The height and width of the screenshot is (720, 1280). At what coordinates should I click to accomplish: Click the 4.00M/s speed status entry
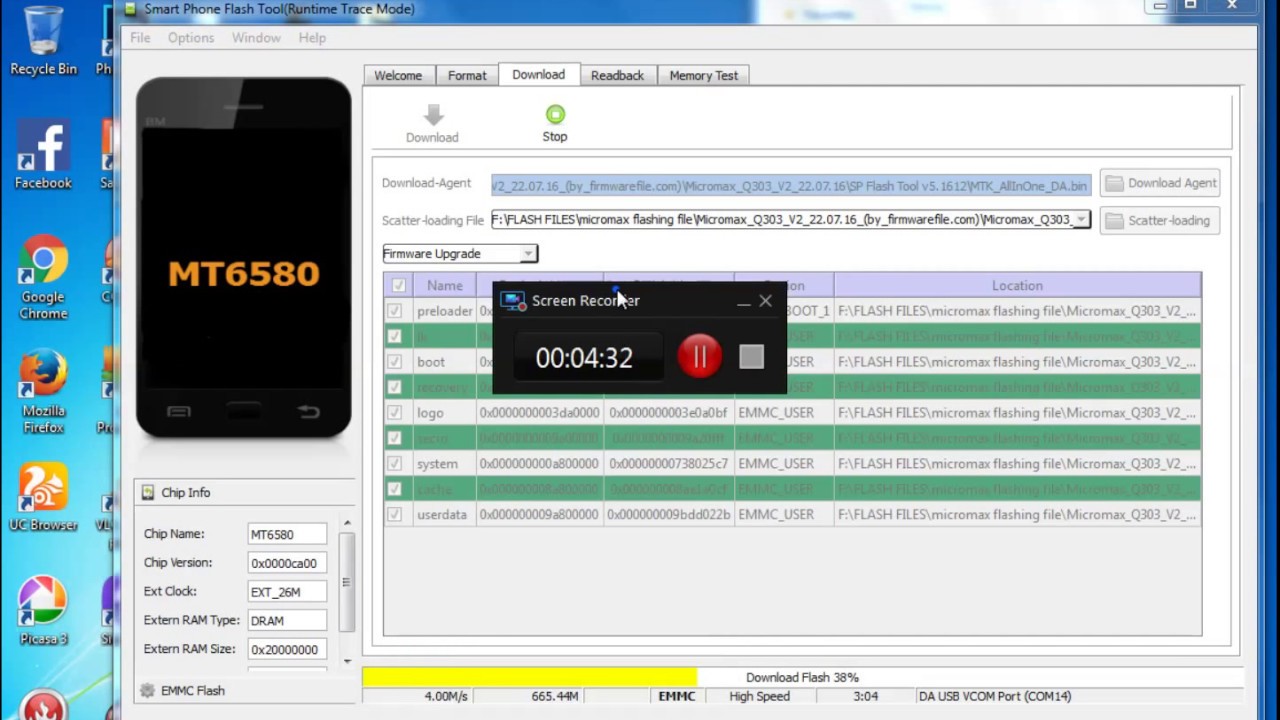(446, 696)
